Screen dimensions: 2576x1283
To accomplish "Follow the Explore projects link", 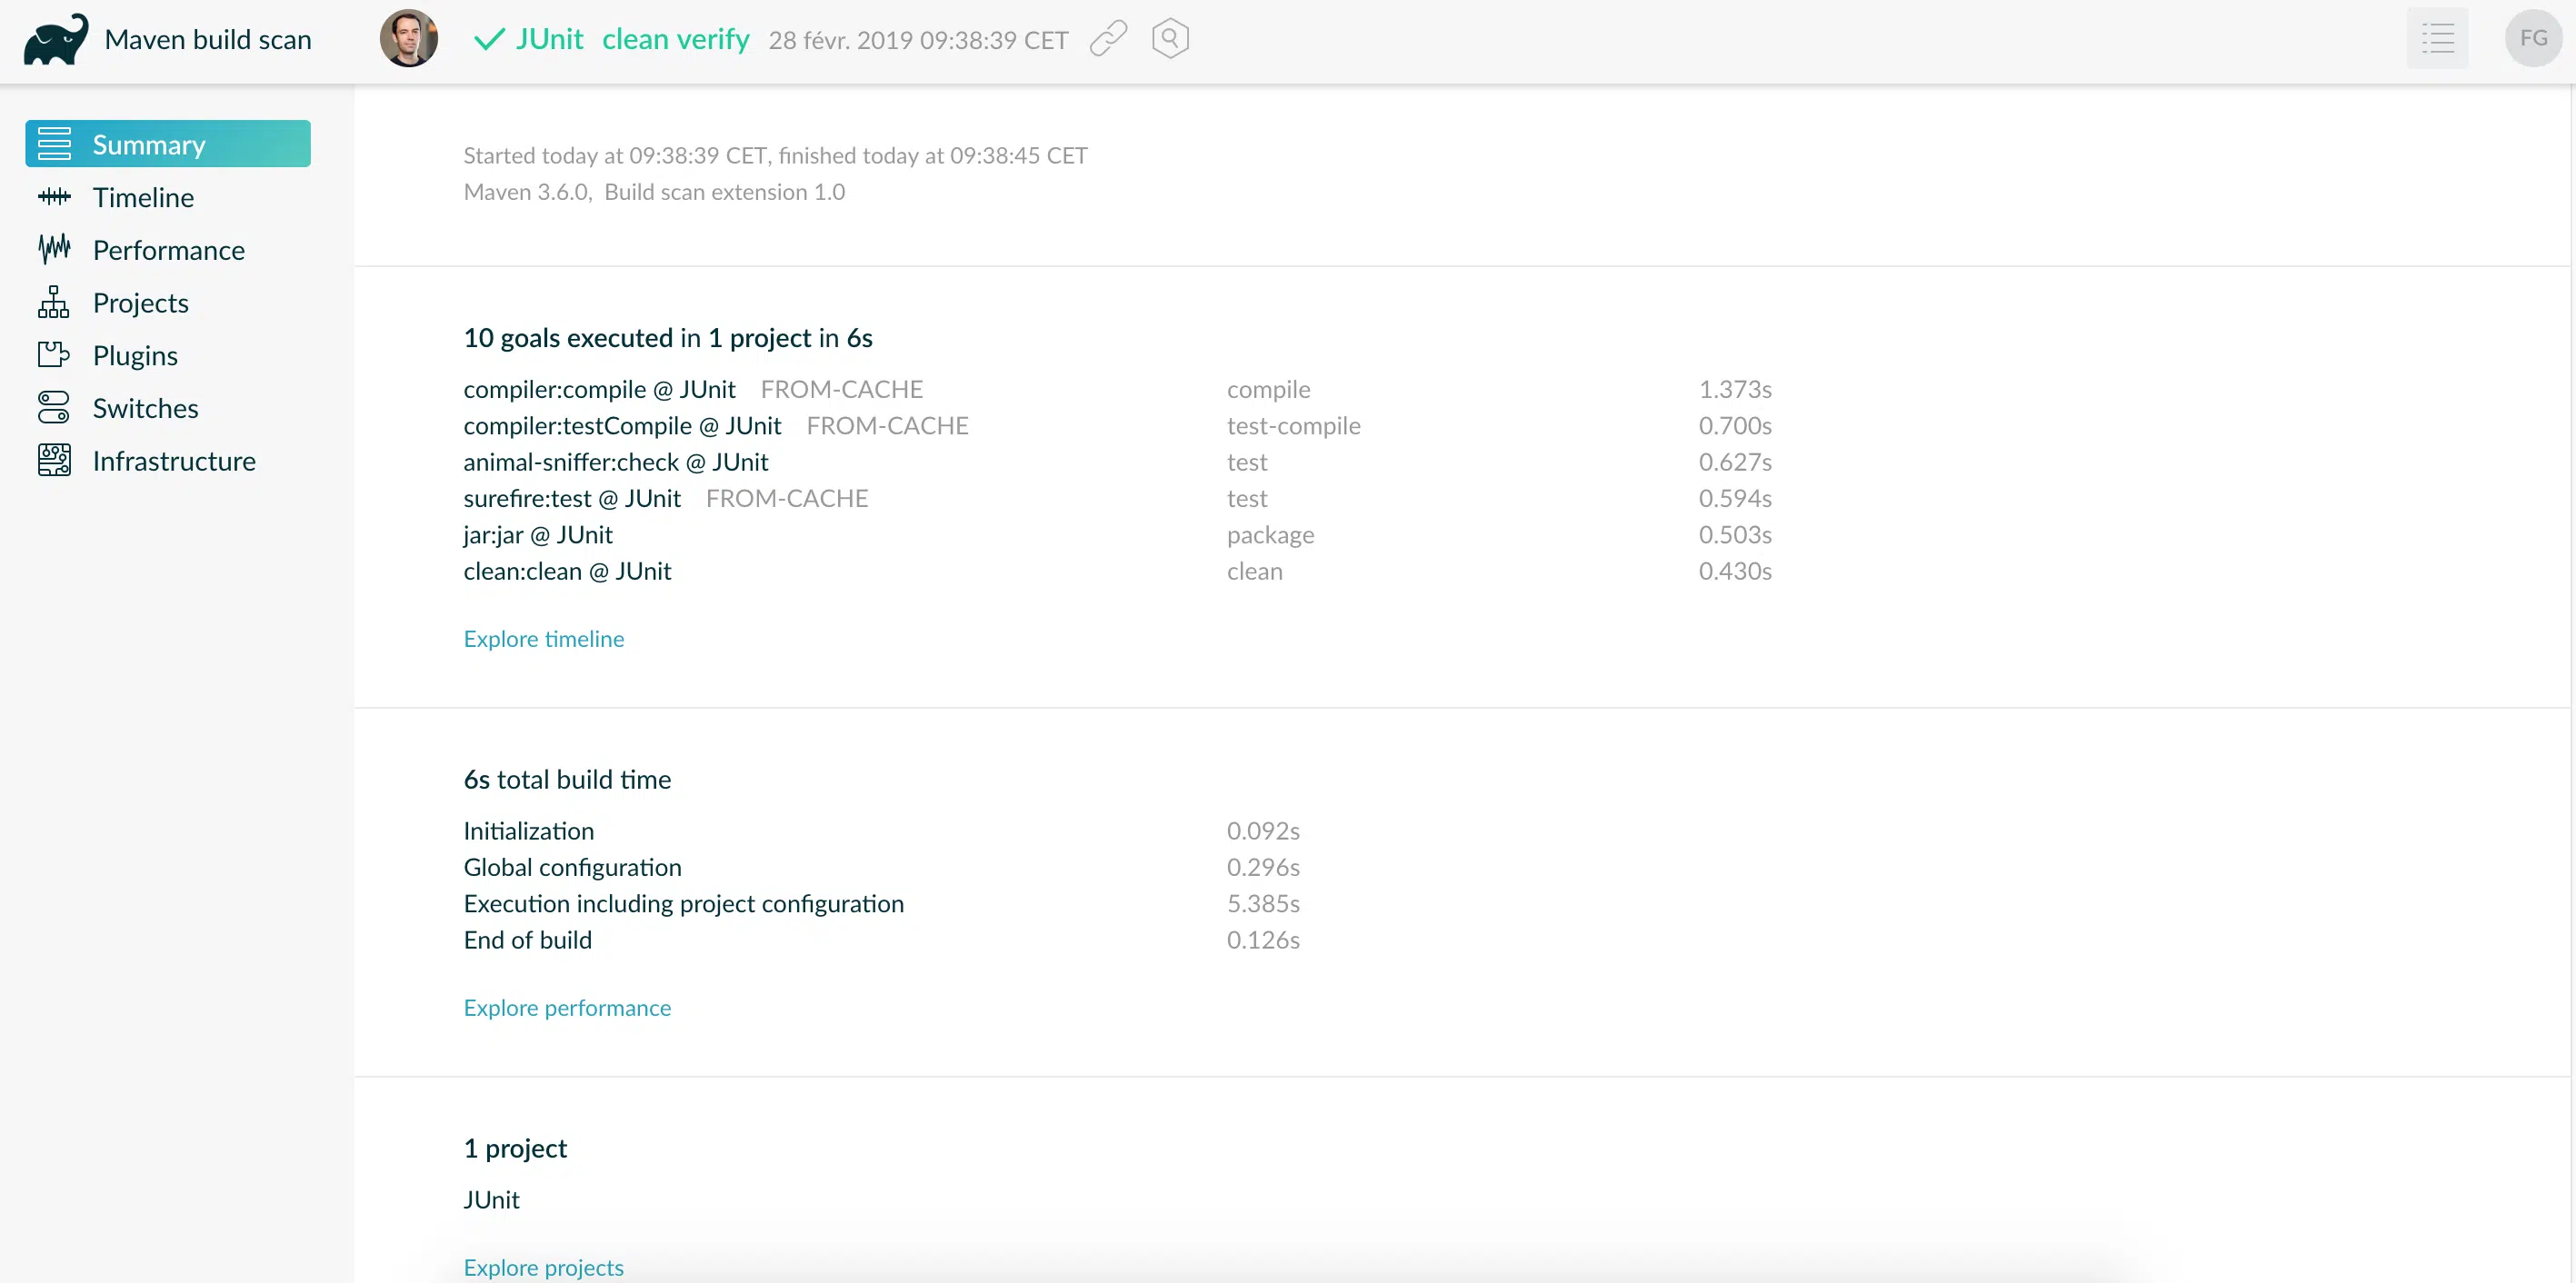I will tap(544, 1268).
